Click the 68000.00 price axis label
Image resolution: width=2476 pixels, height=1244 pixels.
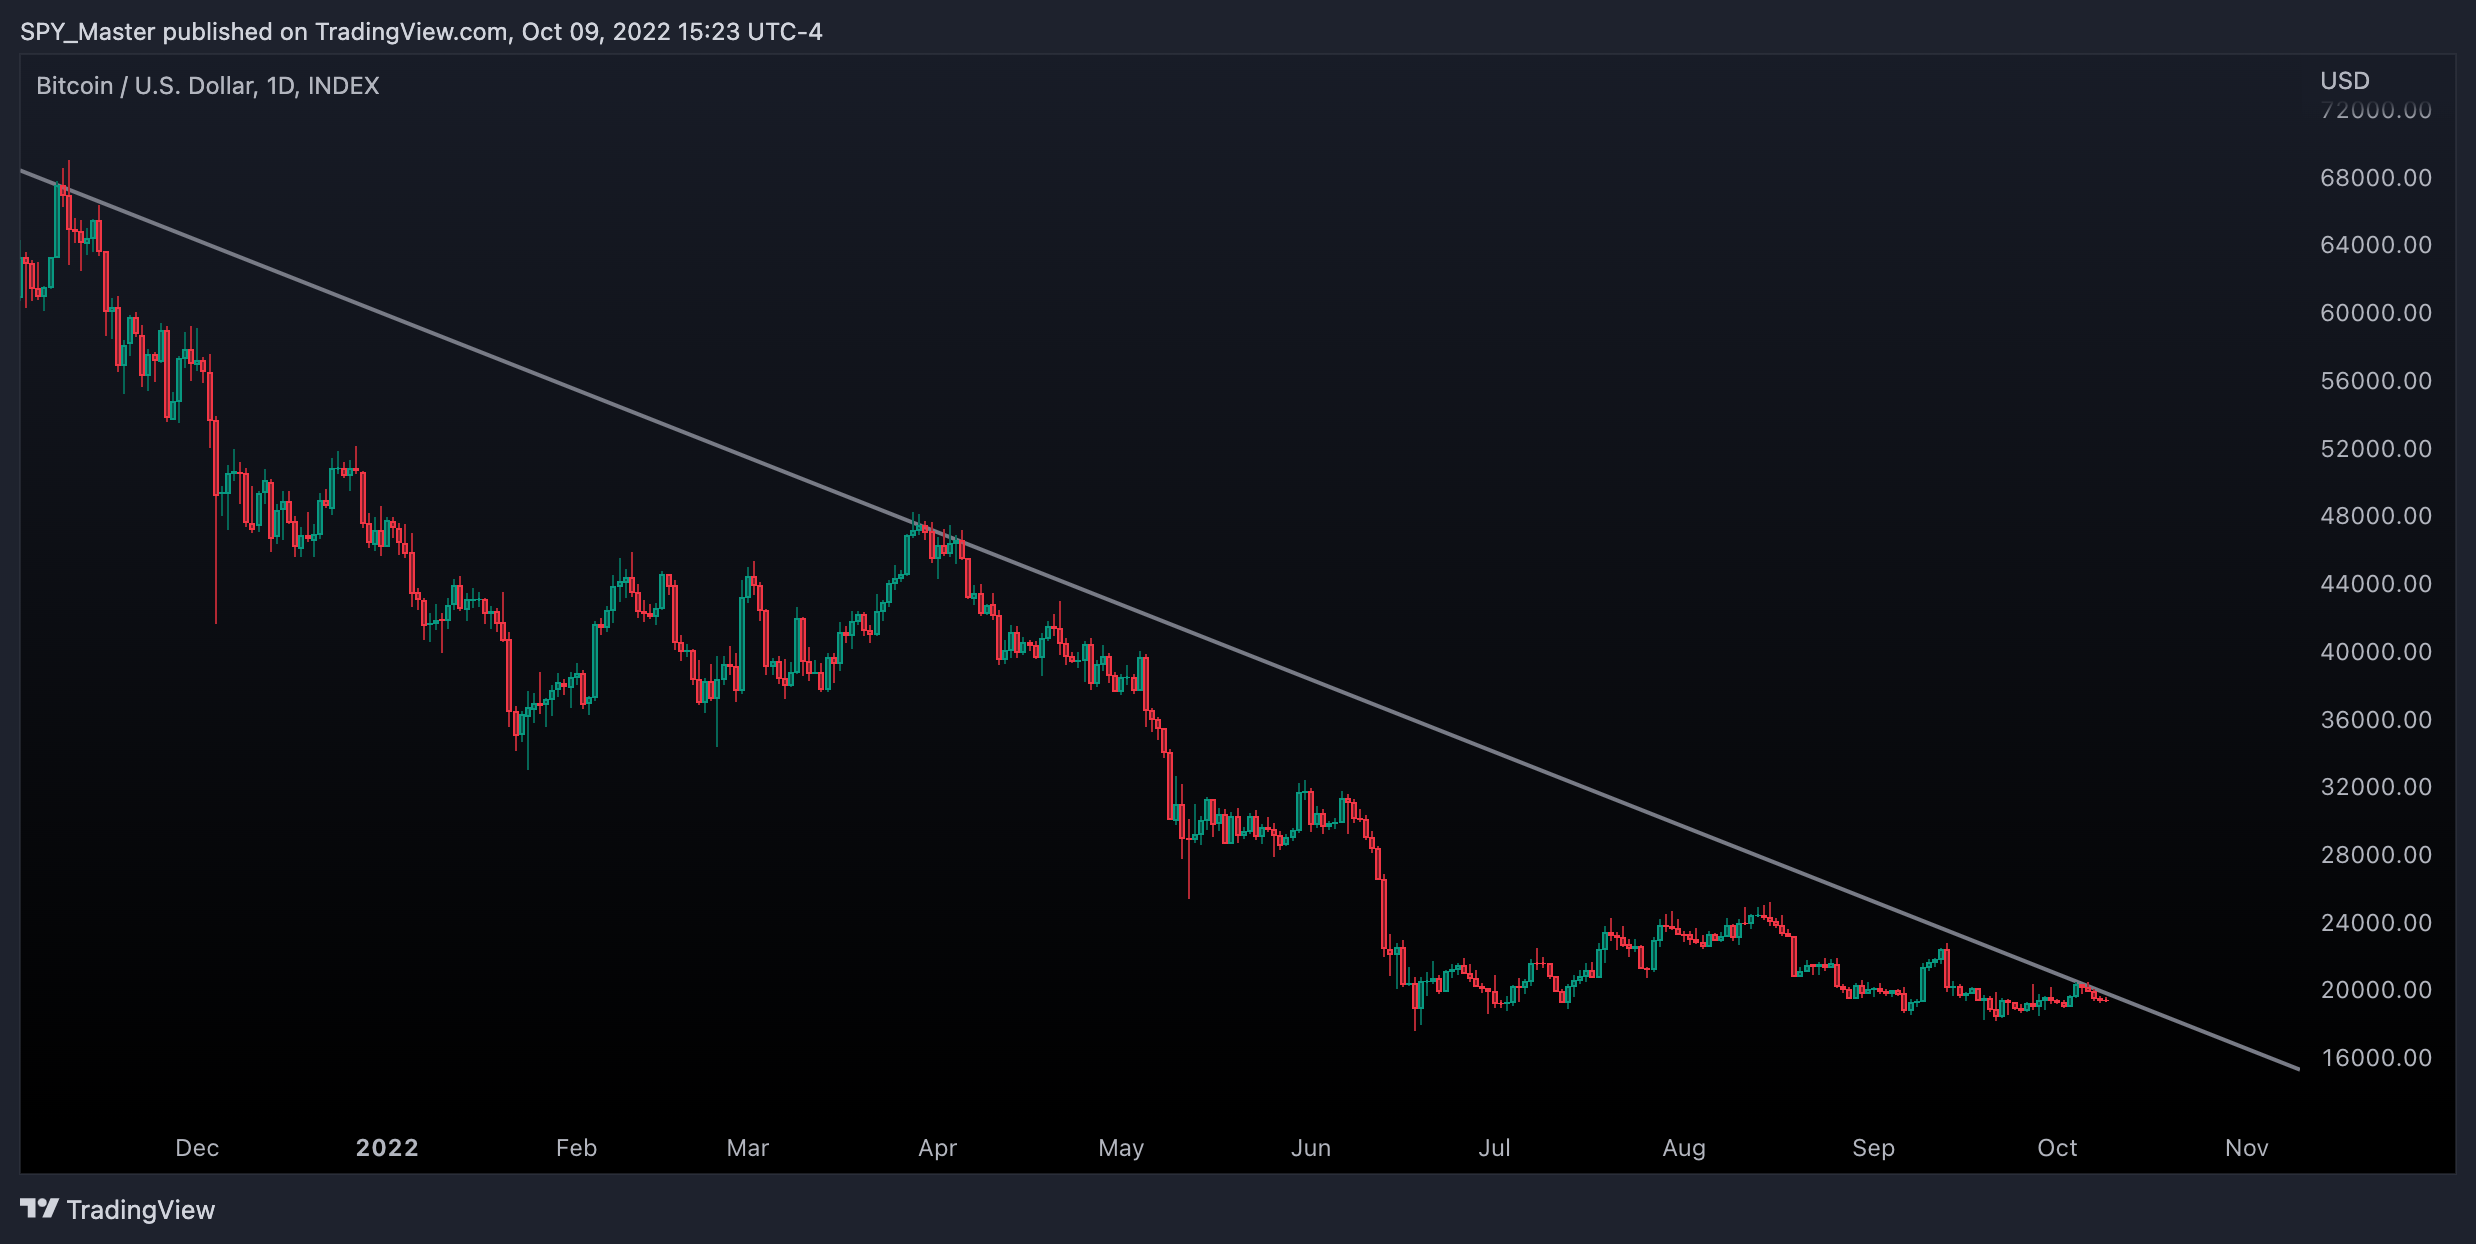(2376, 178)
